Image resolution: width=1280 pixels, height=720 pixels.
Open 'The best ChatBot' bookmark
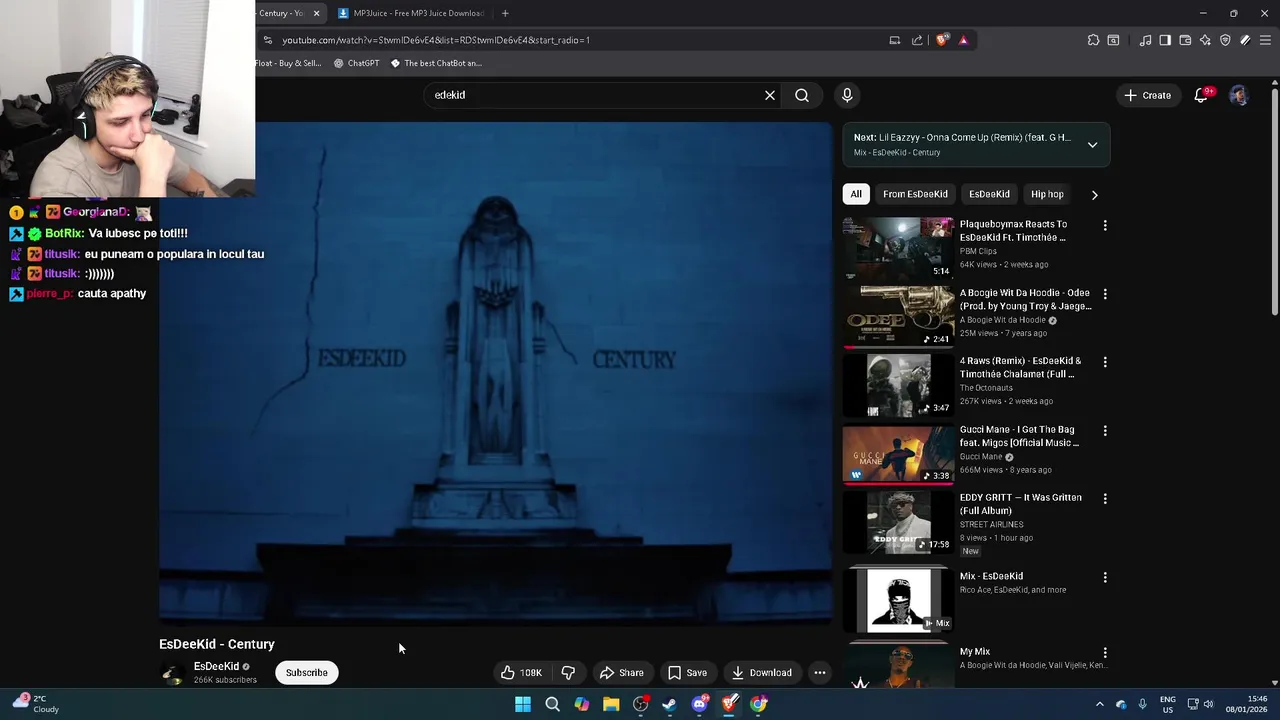pyautogui.click(x=436, y=63)
